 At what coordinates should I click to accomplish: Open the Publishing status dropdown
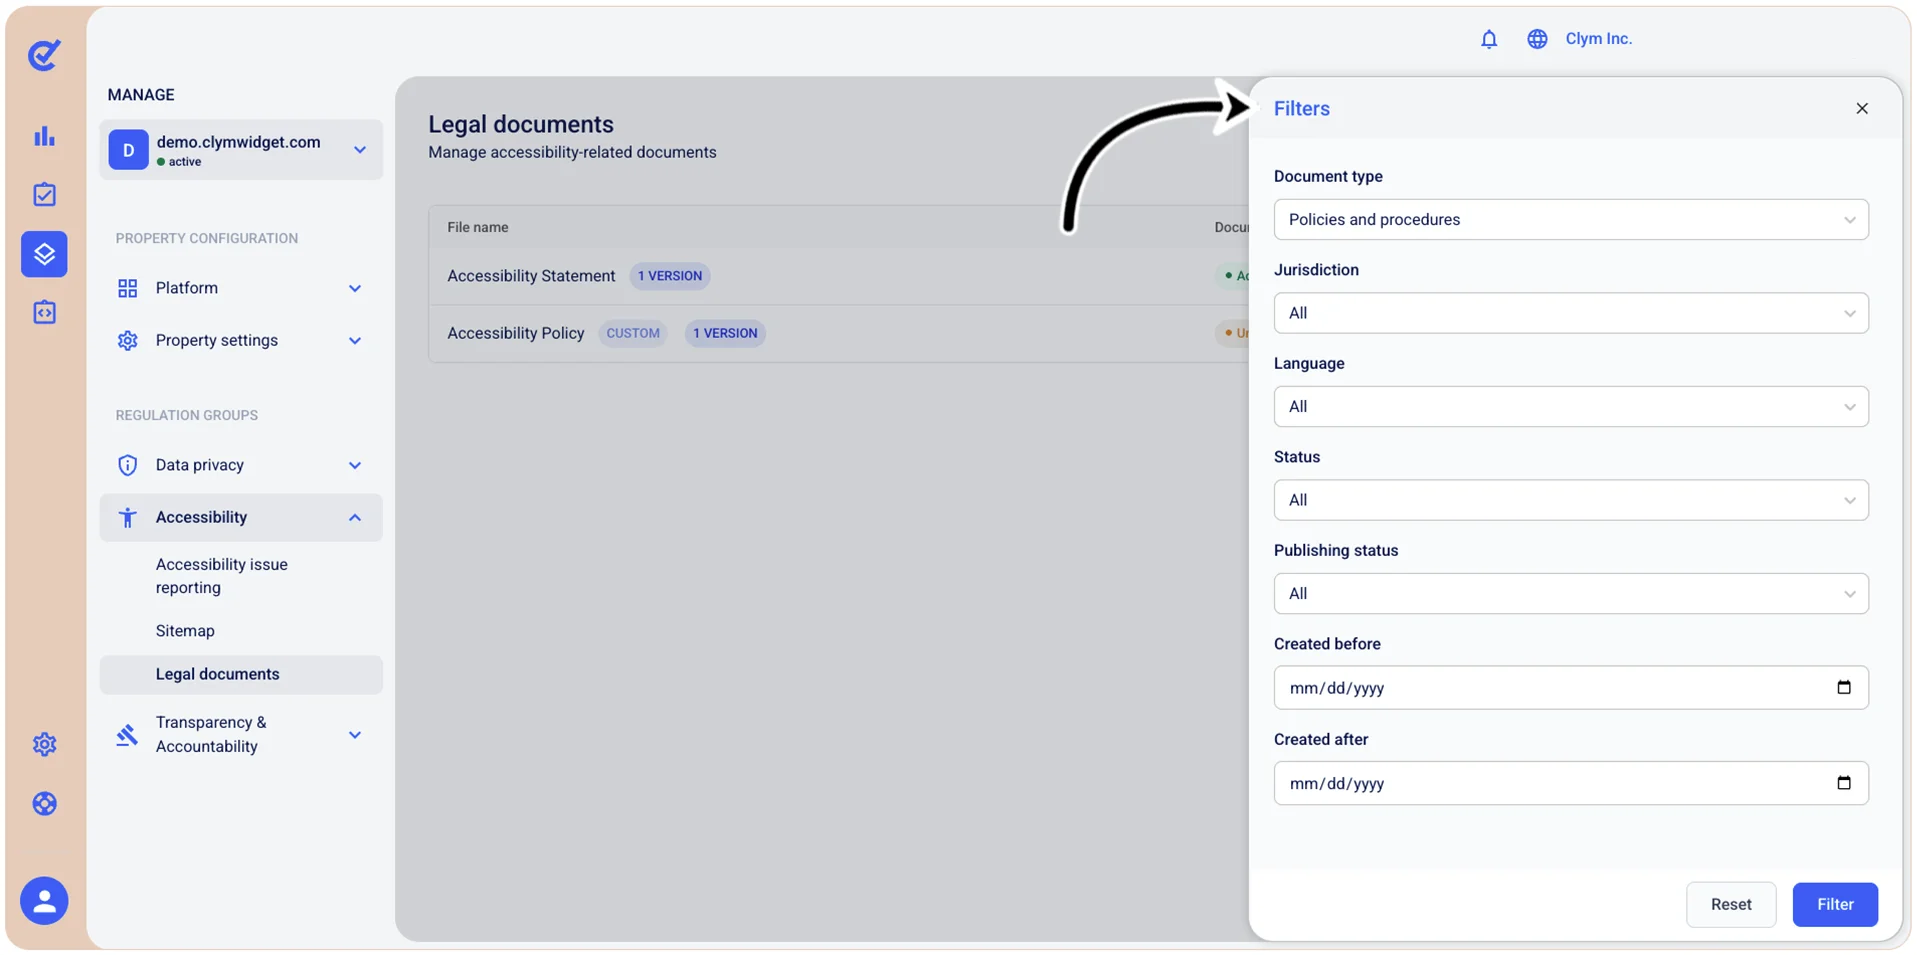pyautogui.click(x=1570, y=594)
